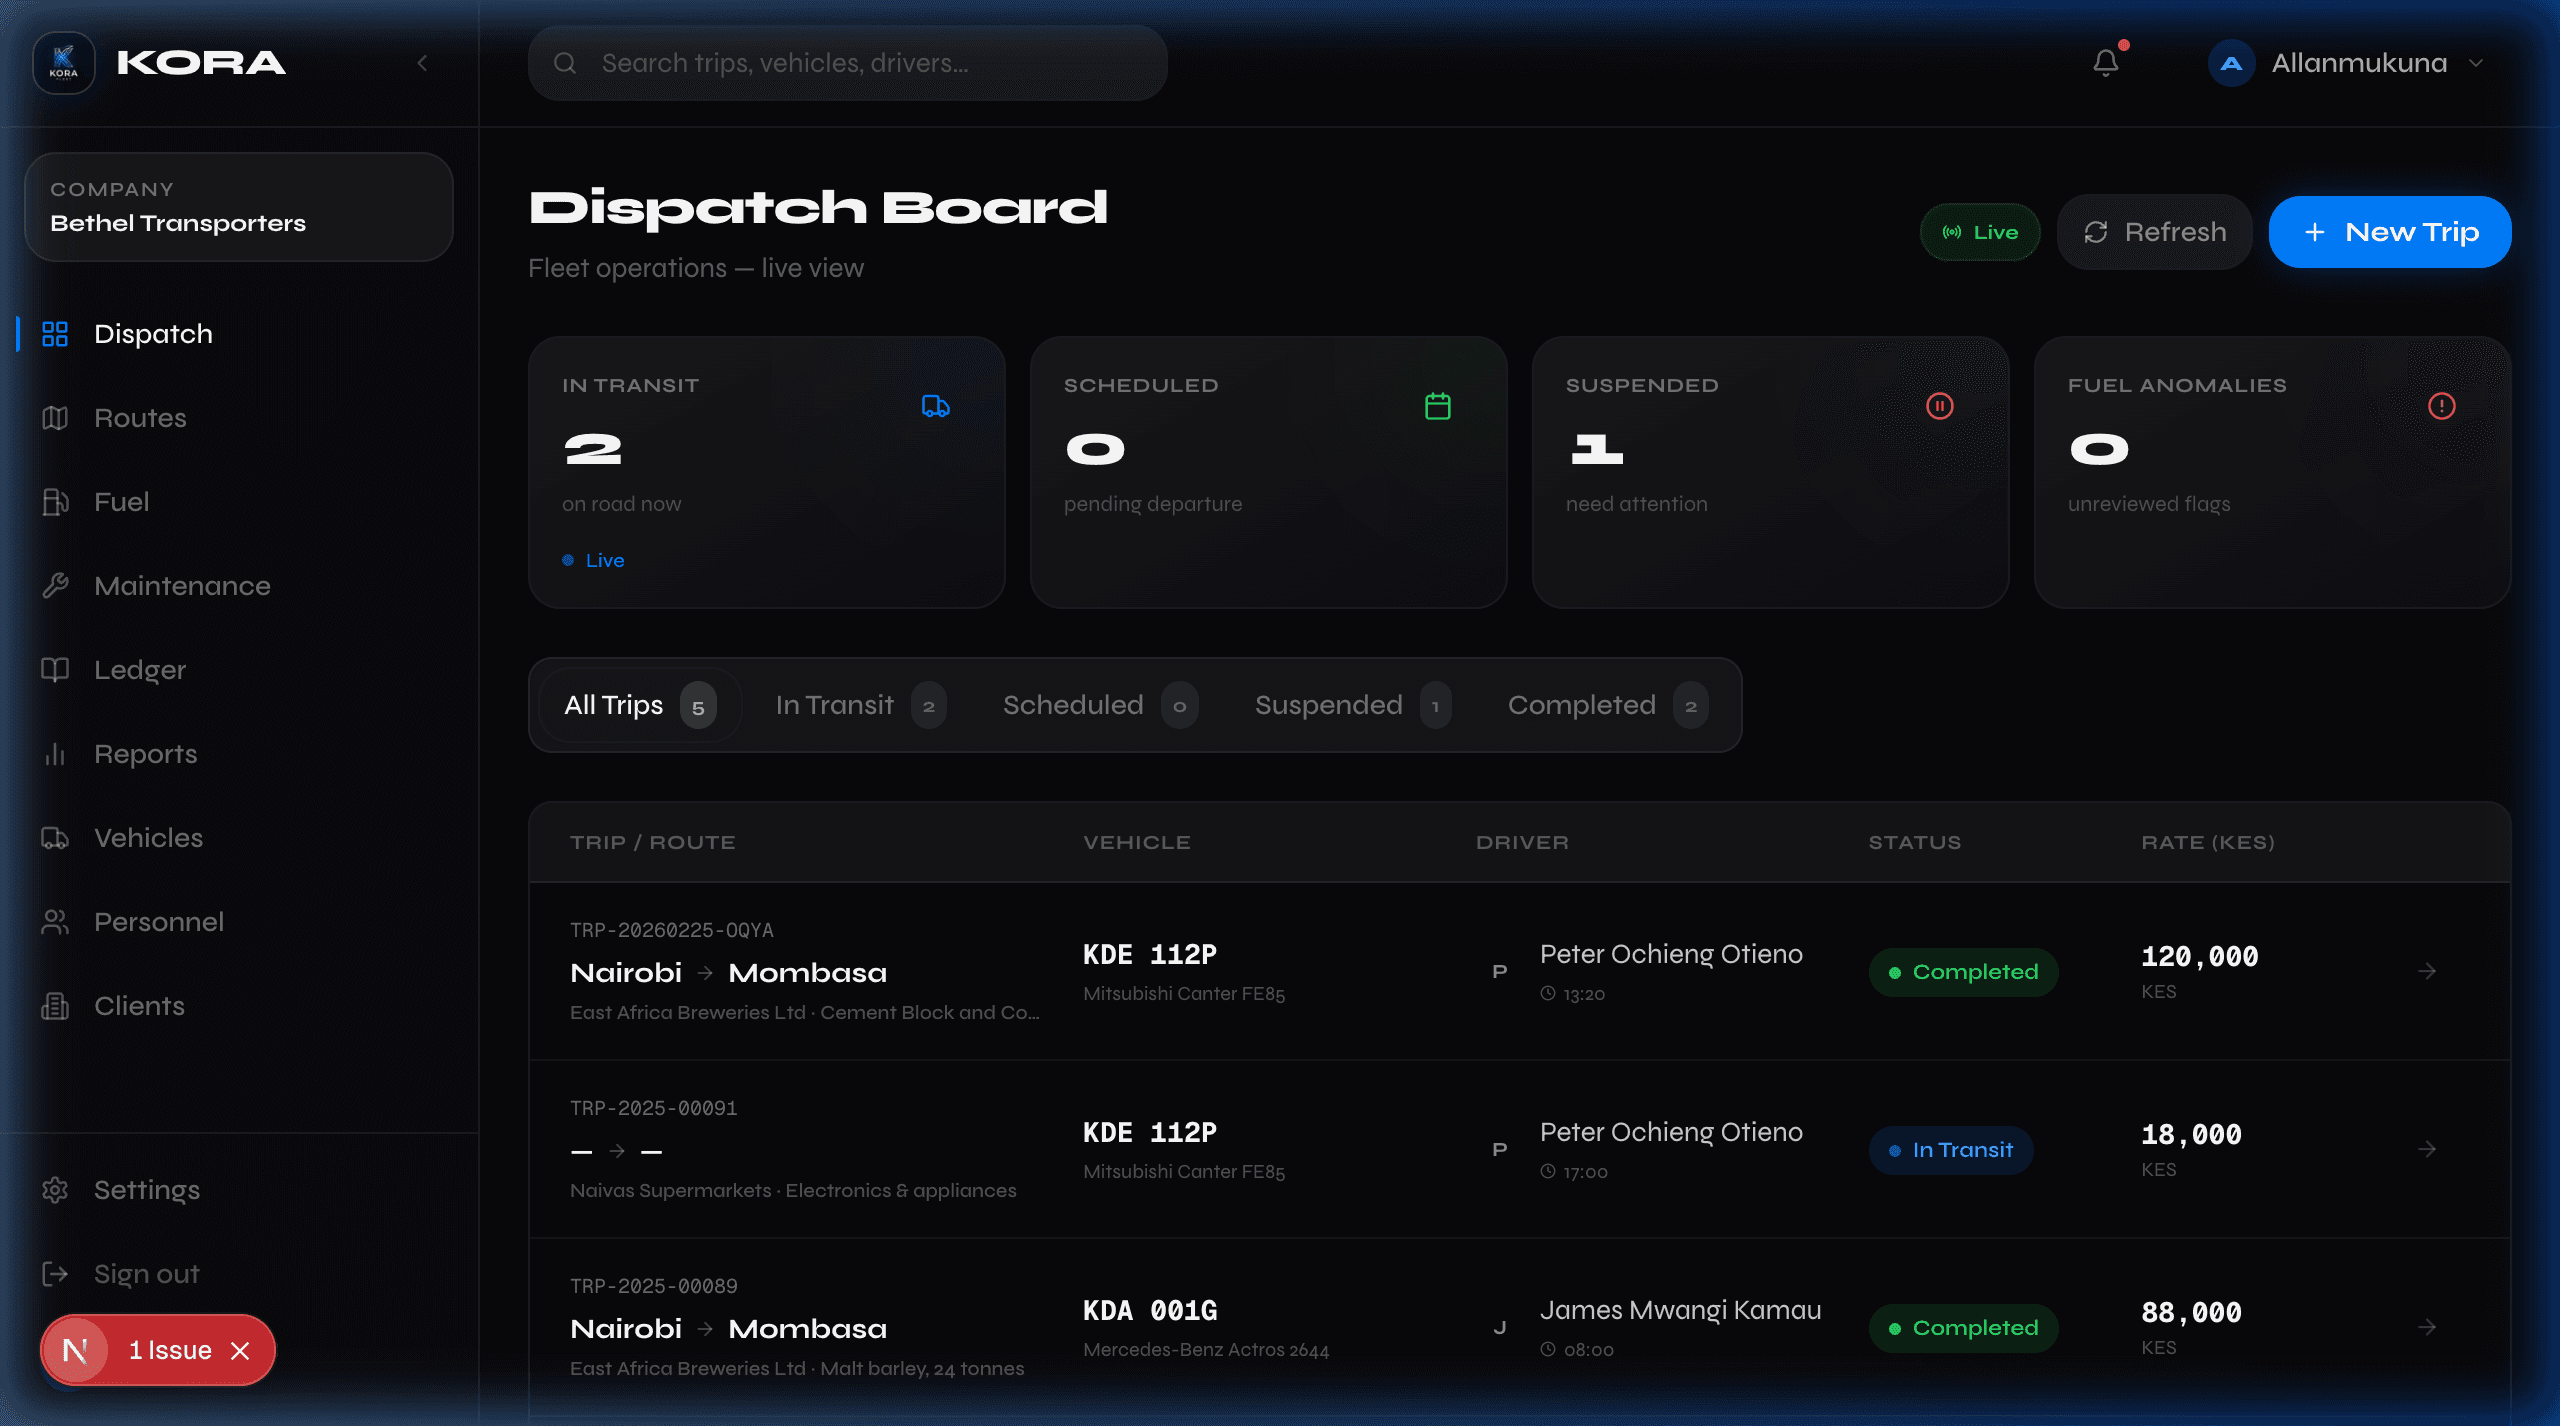Image resolution: width=2560 pixels, height=1426 pixels.
Task: Open trip TRP-2025-00091 arrow
Action: 2427,1149
